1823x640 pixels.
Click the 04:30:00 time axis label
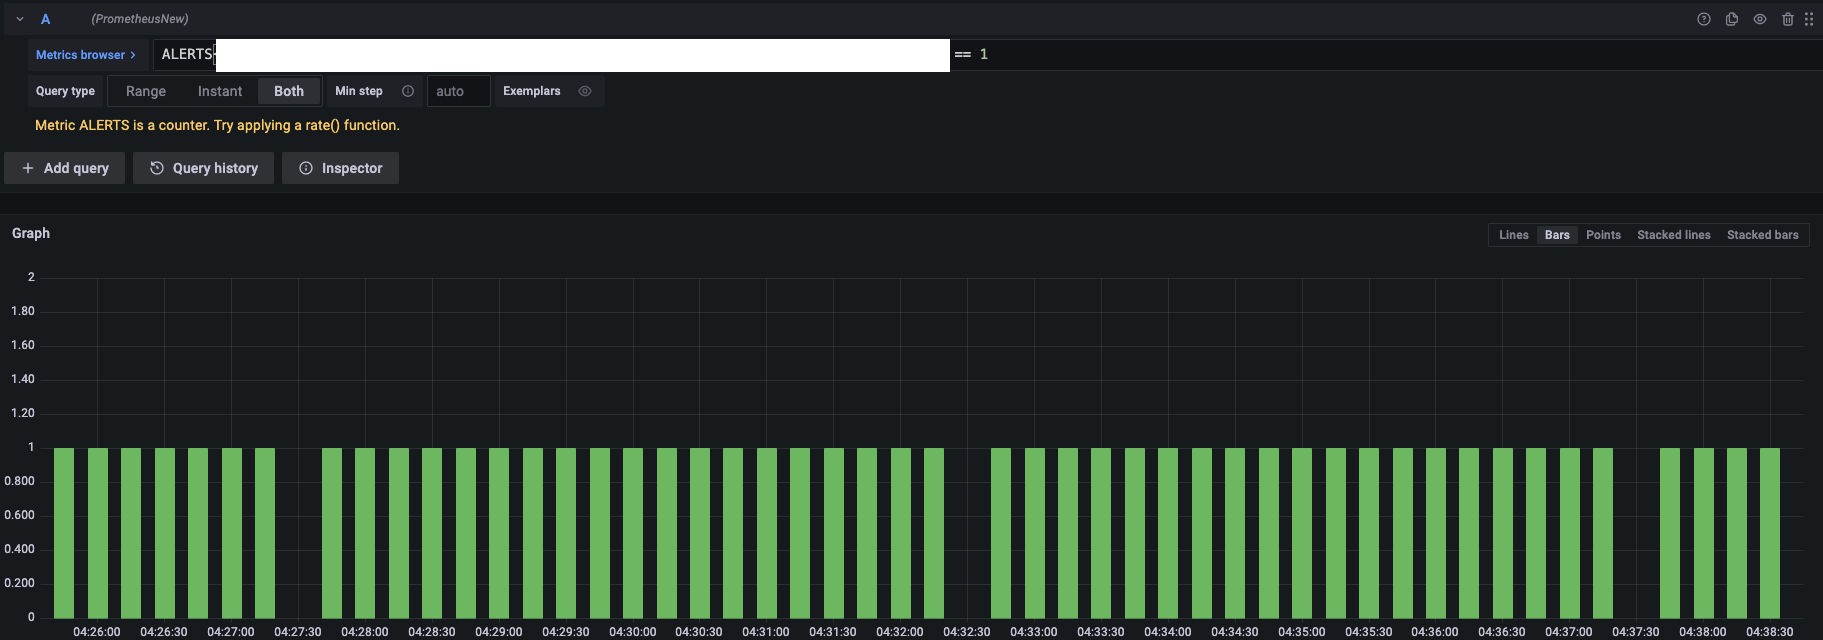[633, 632]
